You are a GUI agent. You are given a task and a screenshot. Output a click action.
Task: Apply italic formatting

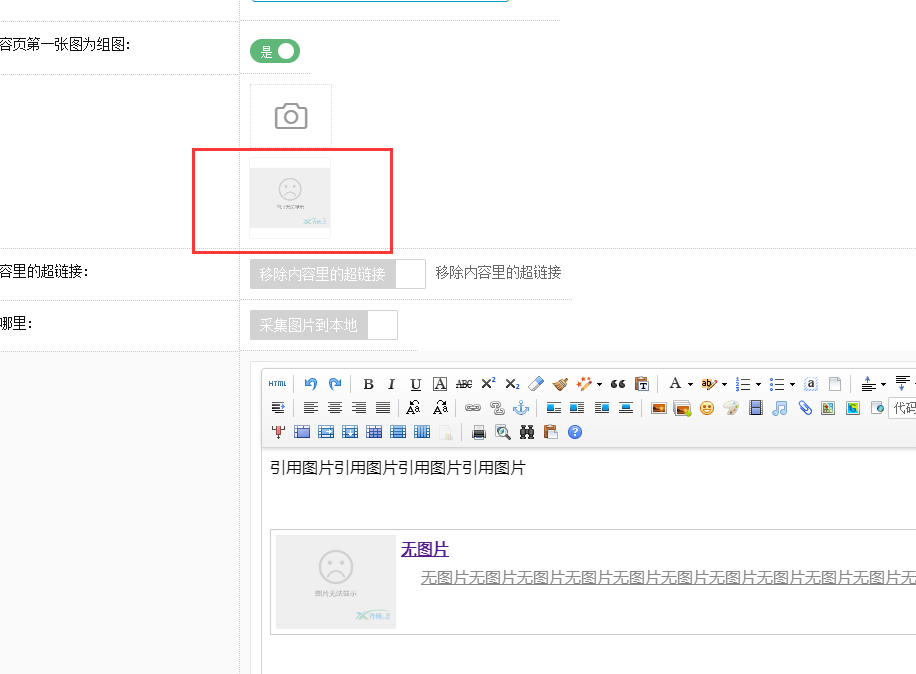point(391,384)
